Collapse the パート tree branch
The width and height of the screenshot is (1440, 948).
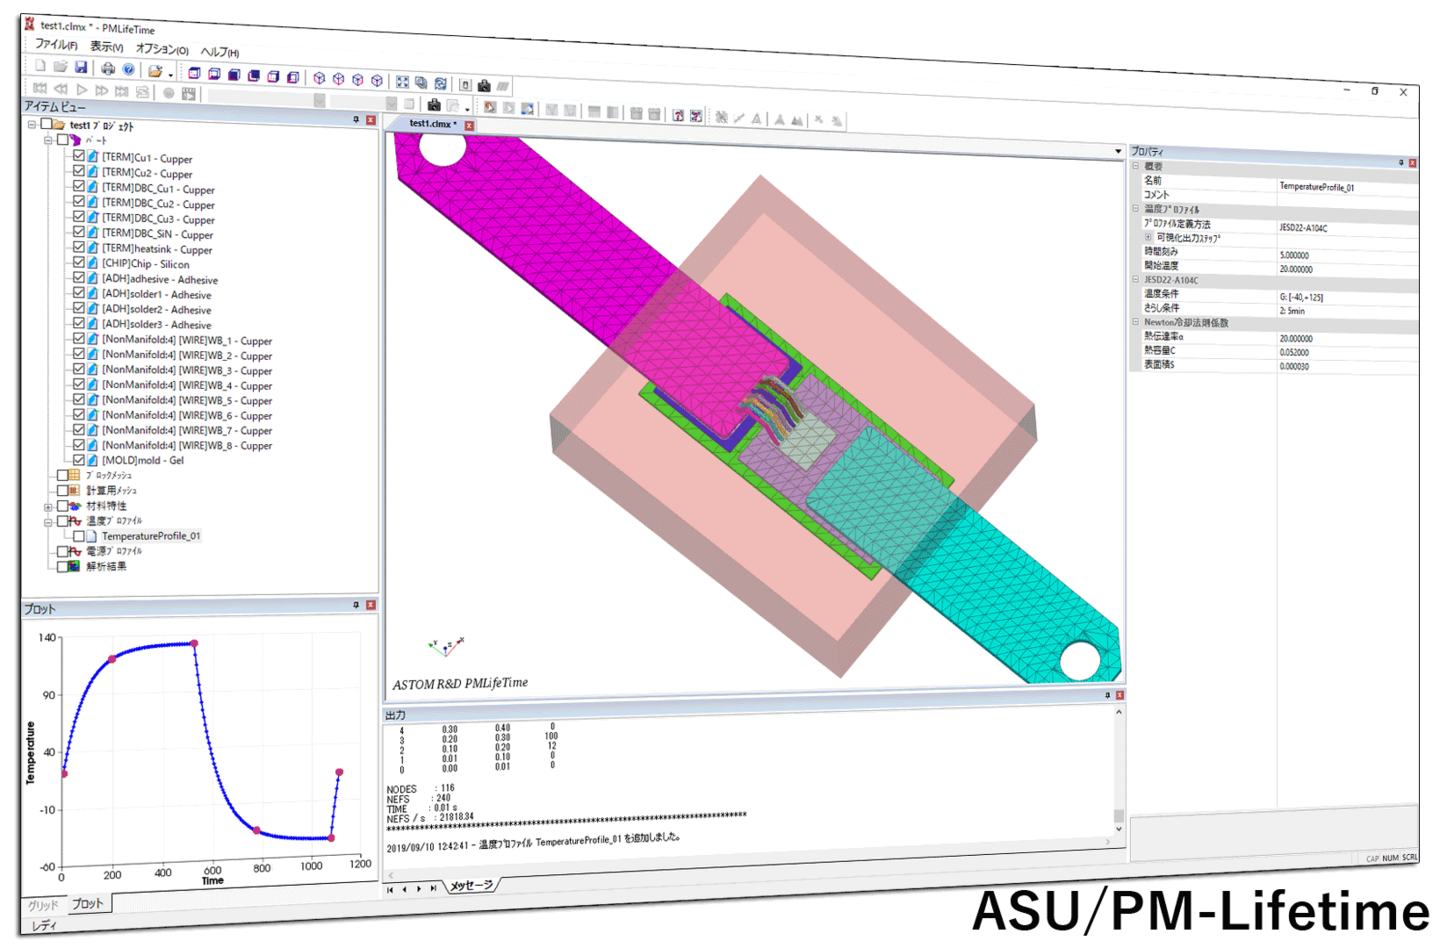click(48, 140)
